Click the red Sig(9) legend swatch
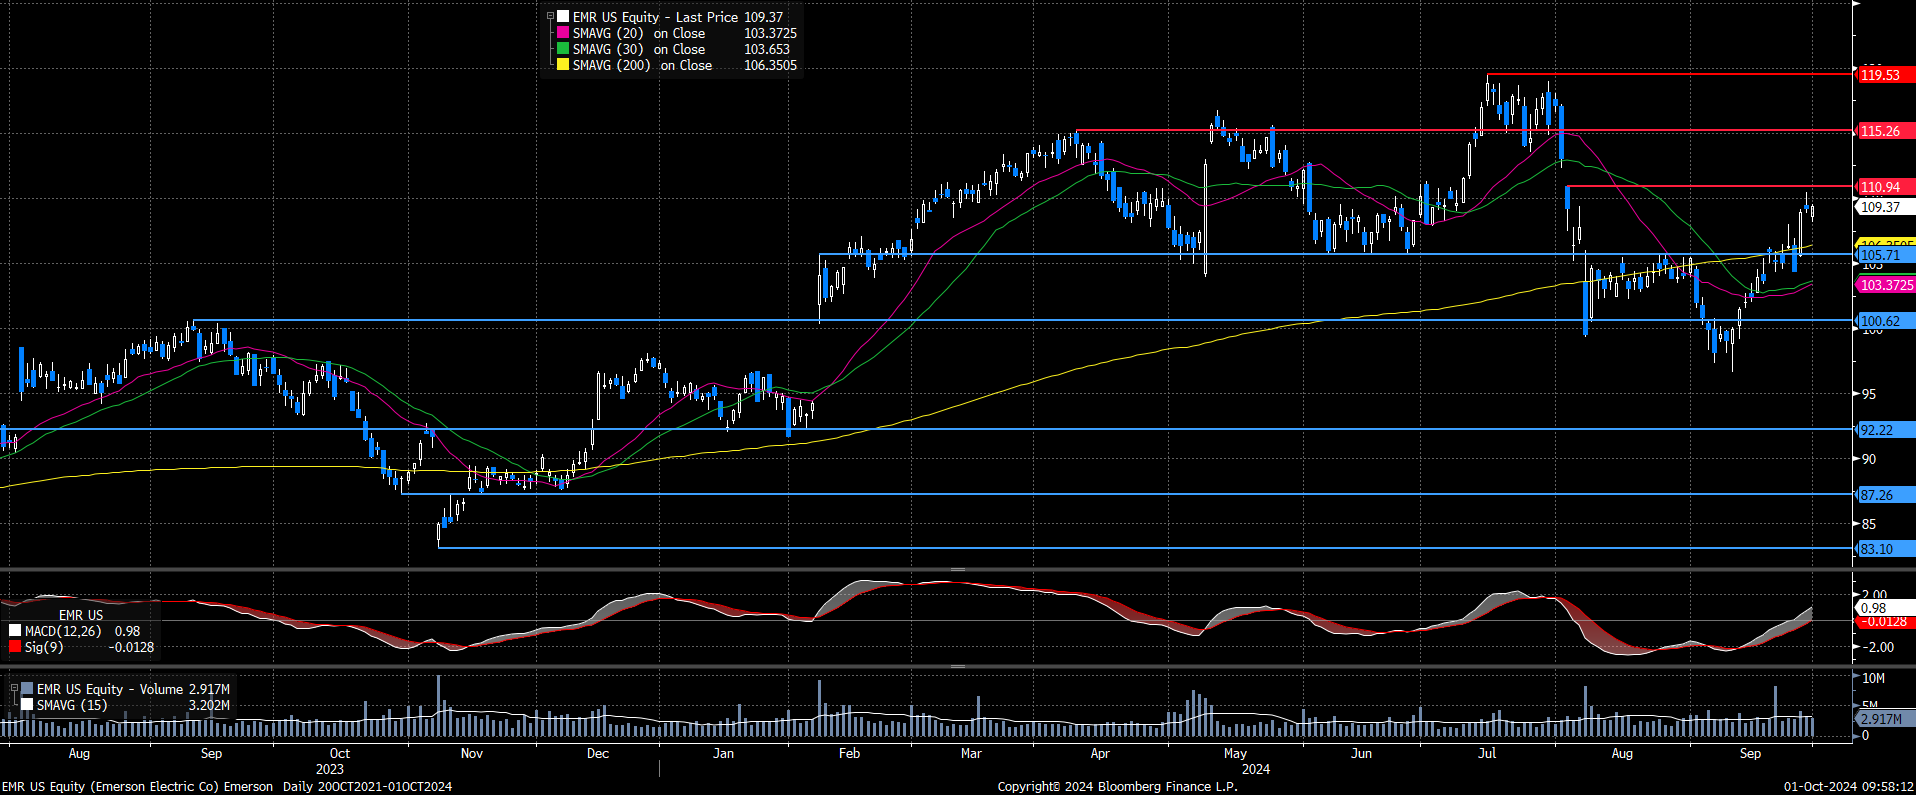The height and width of the screenshot is (795, 1916). pos(15,647)
